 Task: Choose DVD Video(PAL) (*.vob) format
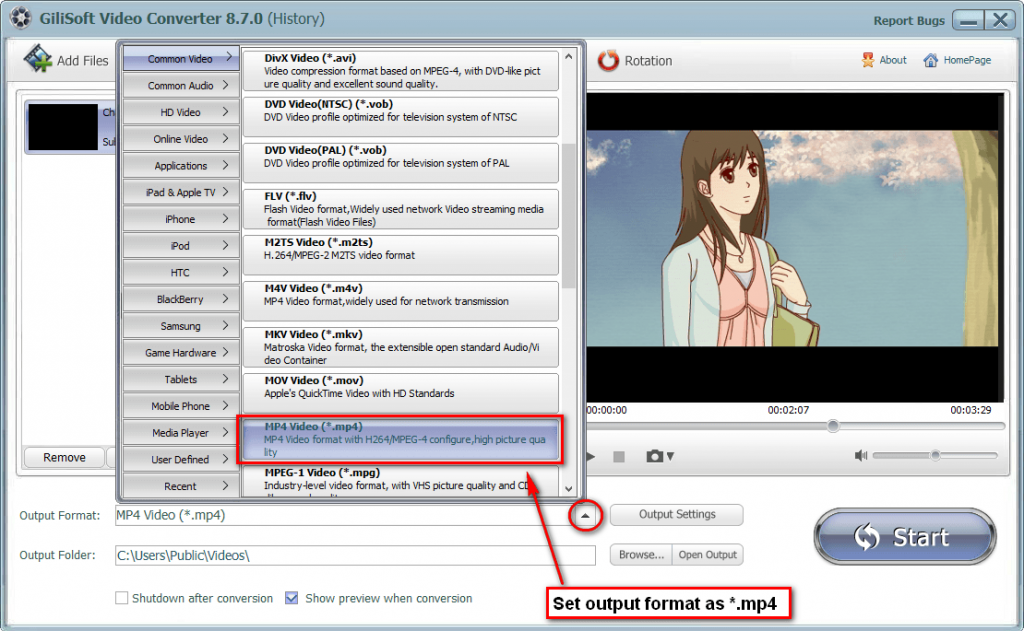point(401,163)
